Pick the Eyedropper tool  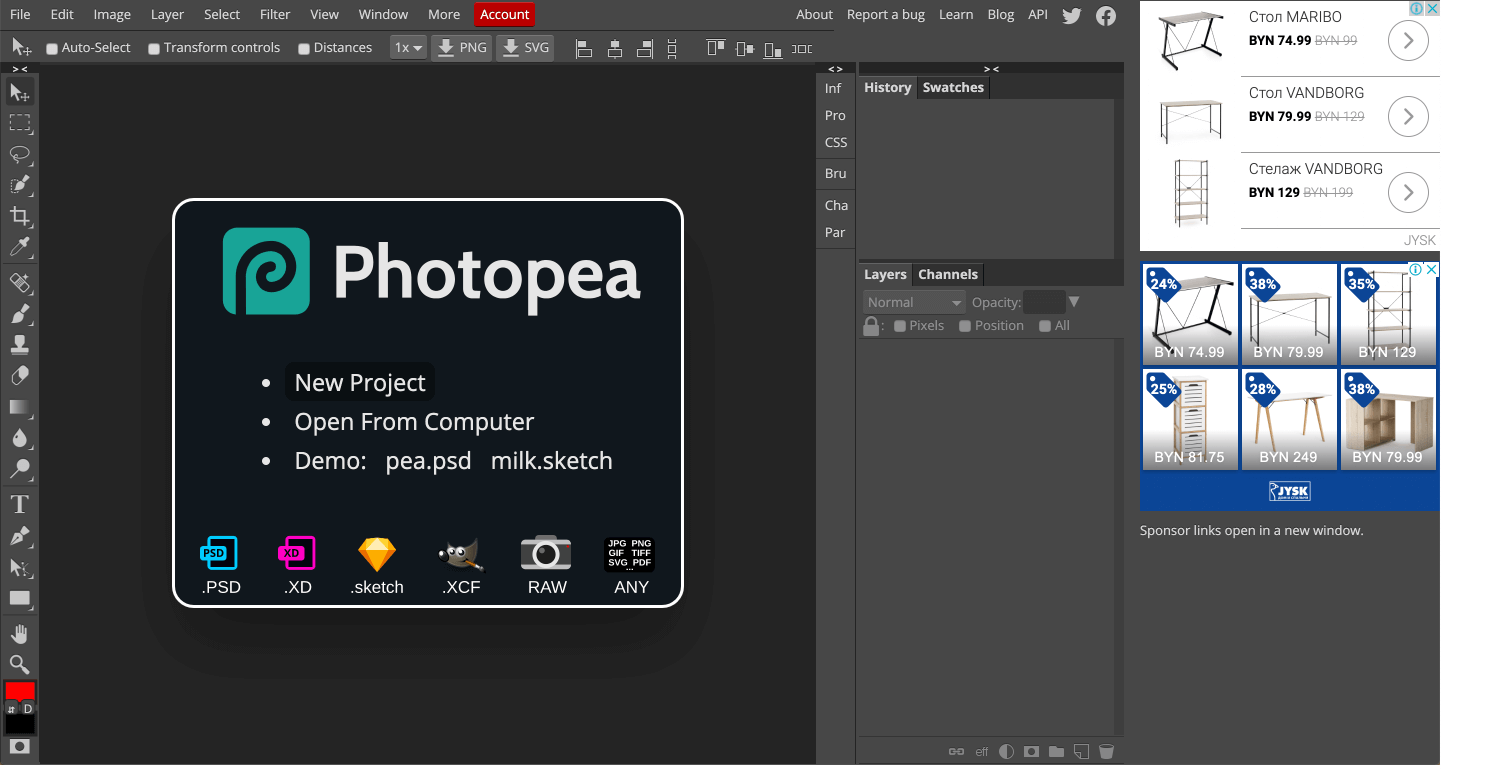coord(19,247)
